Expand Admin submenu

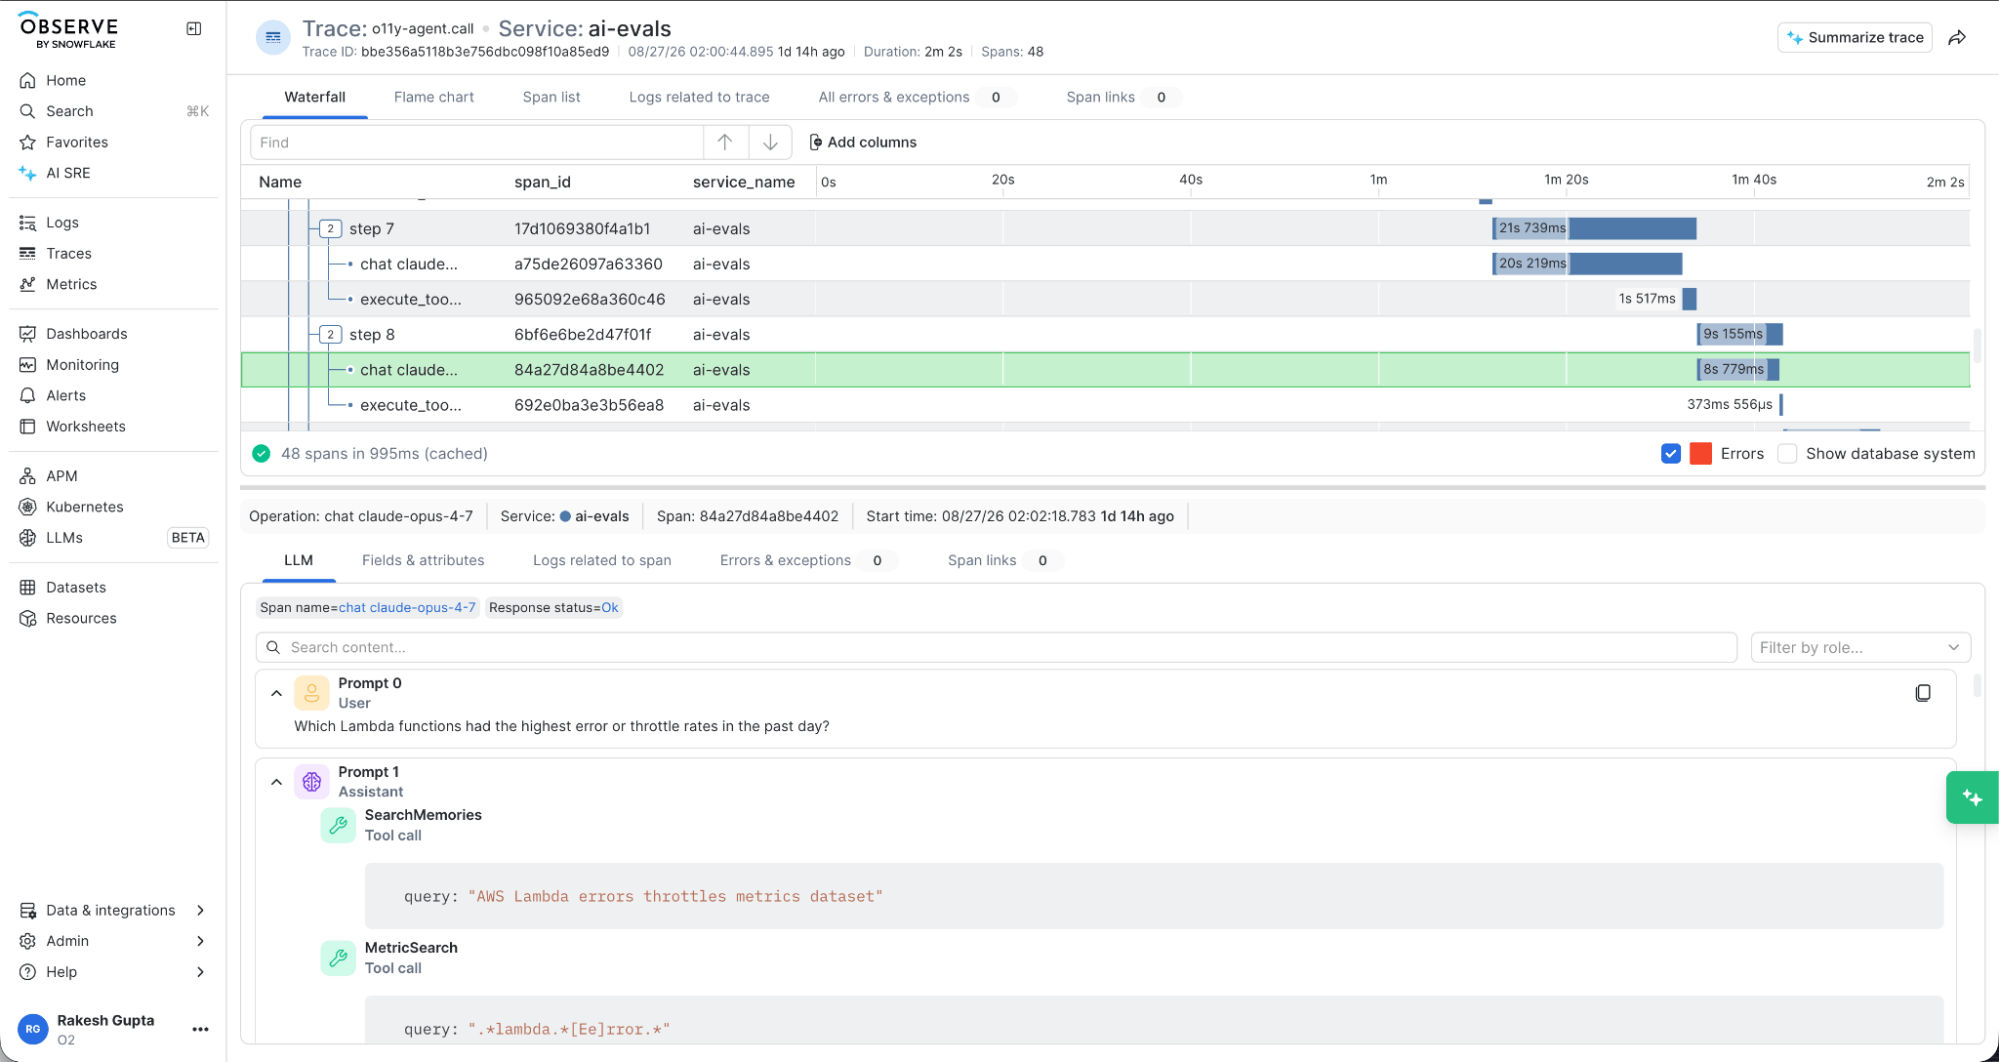111,941
